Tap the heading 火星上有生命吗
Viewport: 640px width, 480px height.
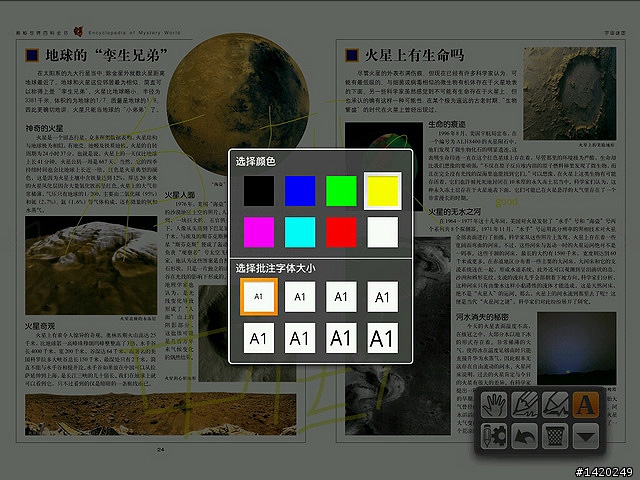click(414, 55)
